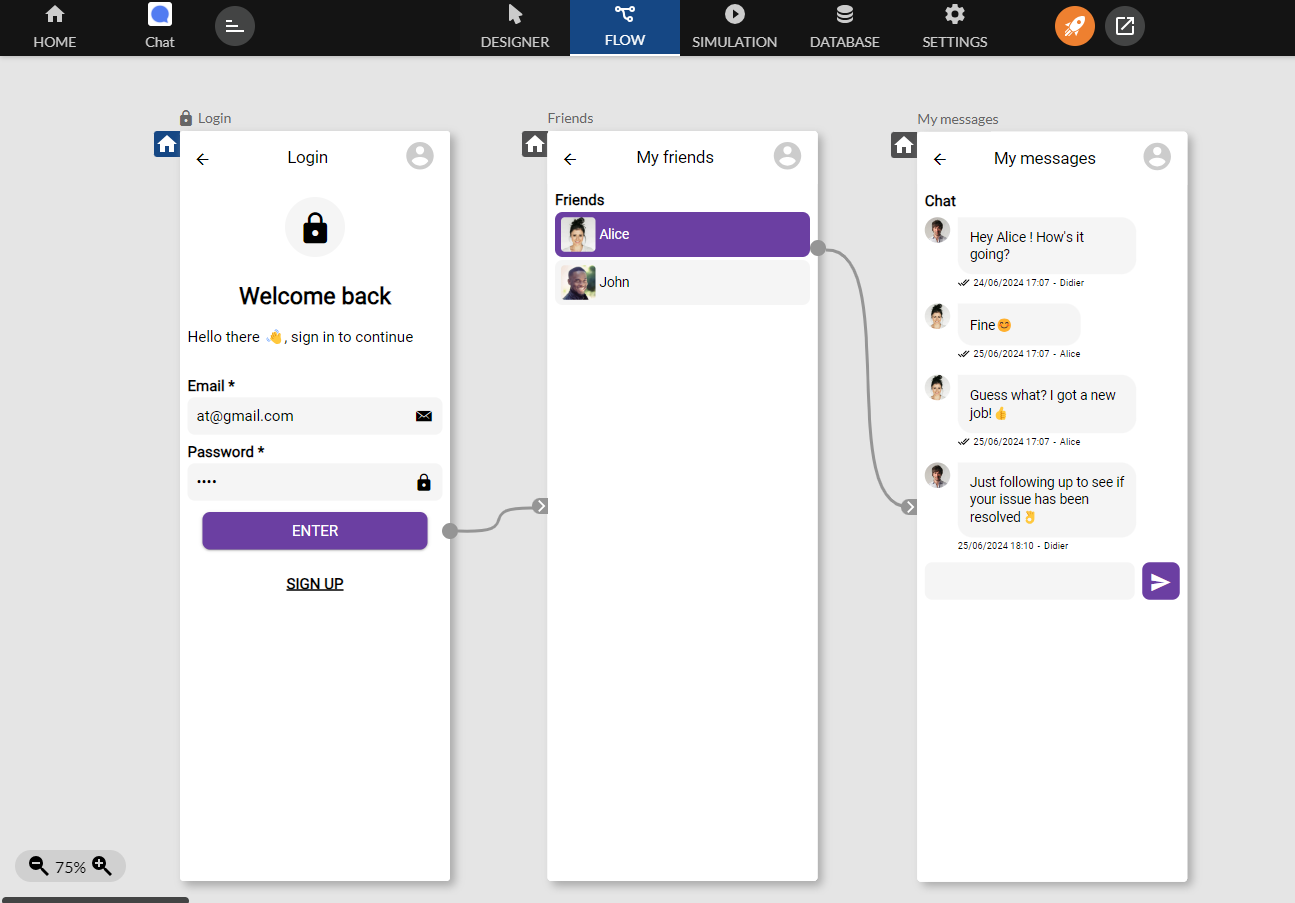The width and height of the screenshot is (1295, 903).
Task: Click the 'My messages' screen label above the canvas
Action: pos(958,119)
